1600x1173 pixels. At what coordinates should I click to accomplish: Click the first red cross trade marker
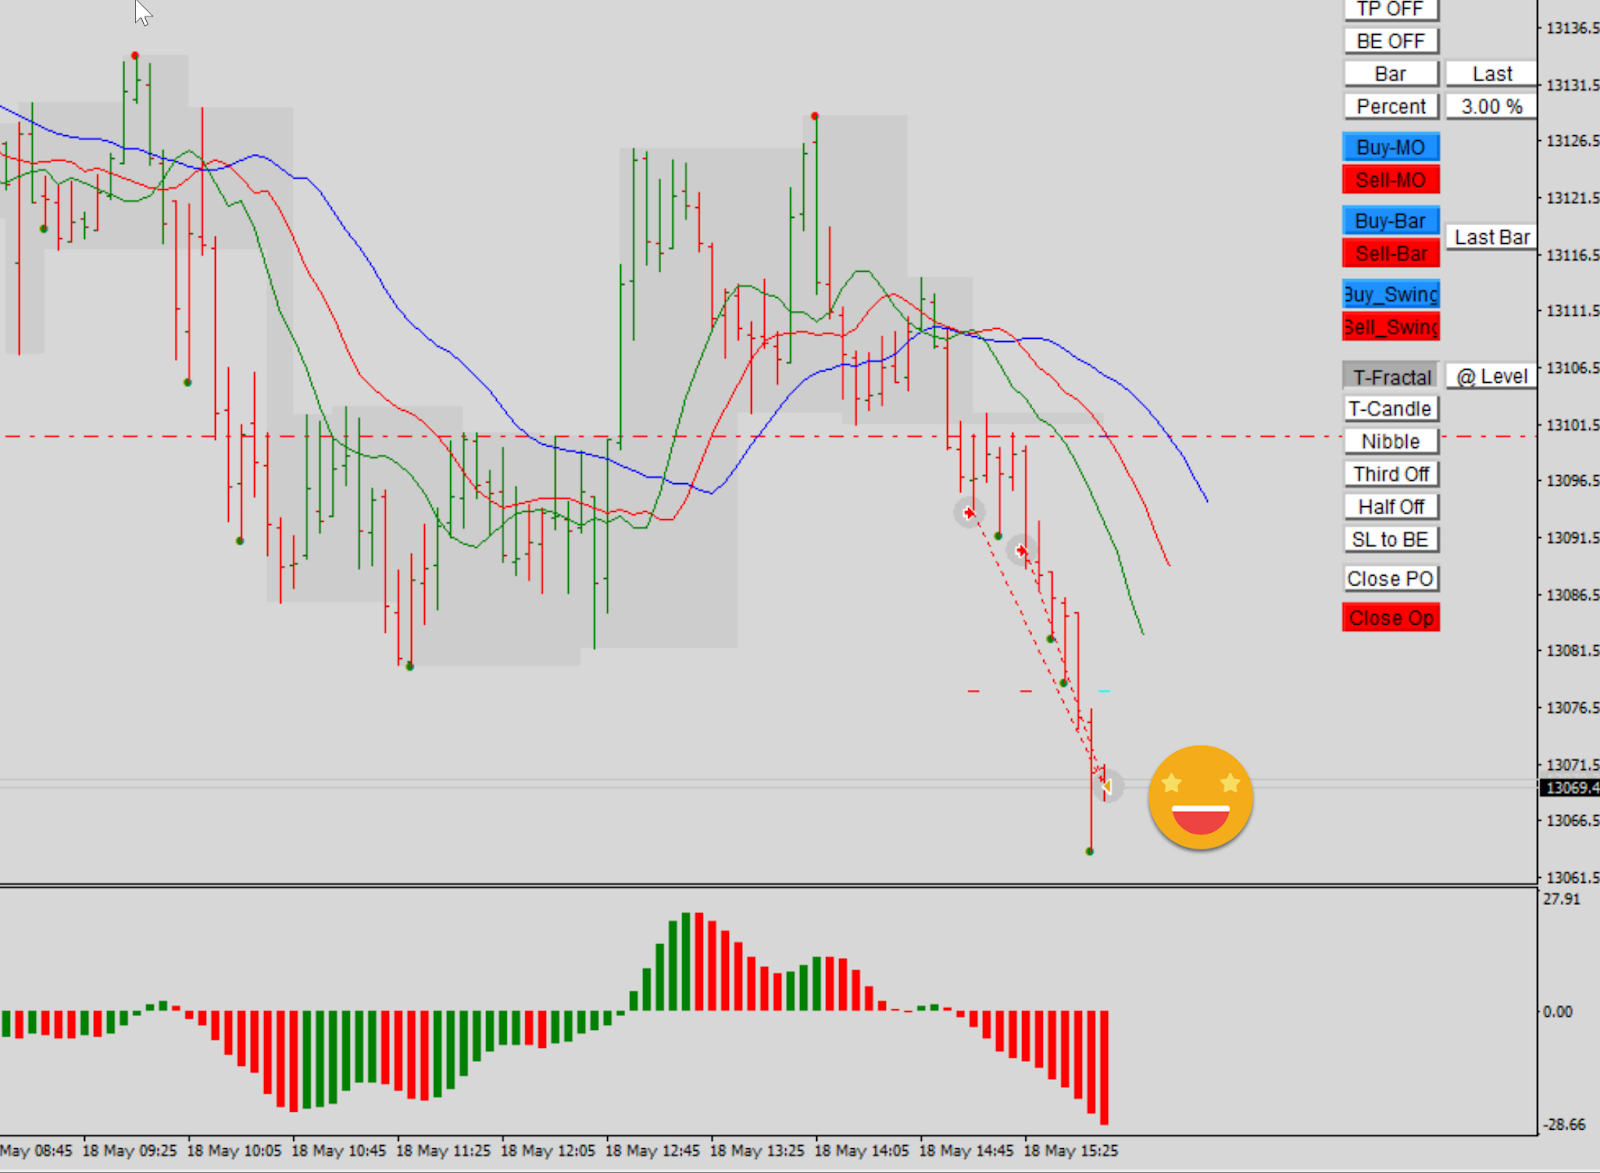point(968,513)
